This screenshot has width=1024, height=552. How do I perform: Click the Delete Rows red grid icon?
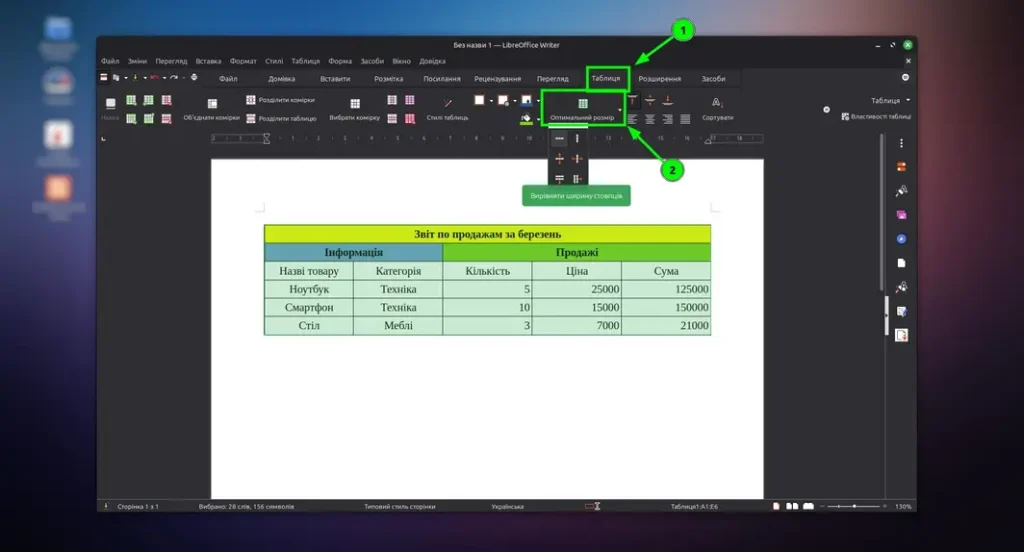tap(167, 118)
